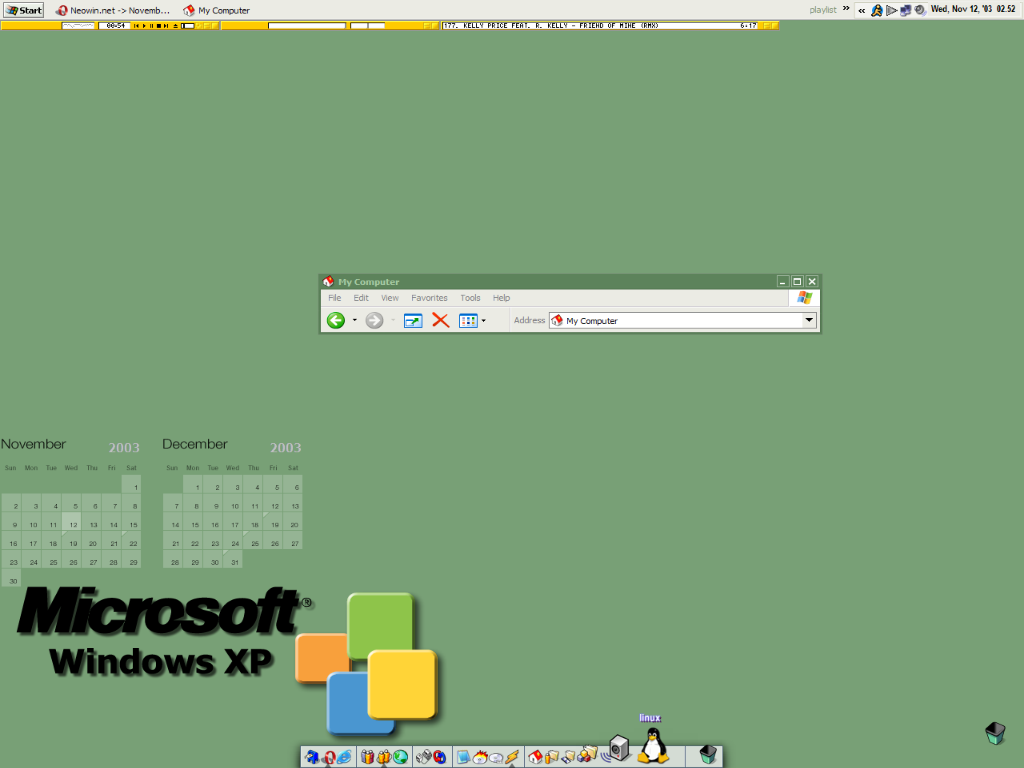Click the grey Forward arrow
Viewport: 1024px width, 768px height.
coord(374,321)
